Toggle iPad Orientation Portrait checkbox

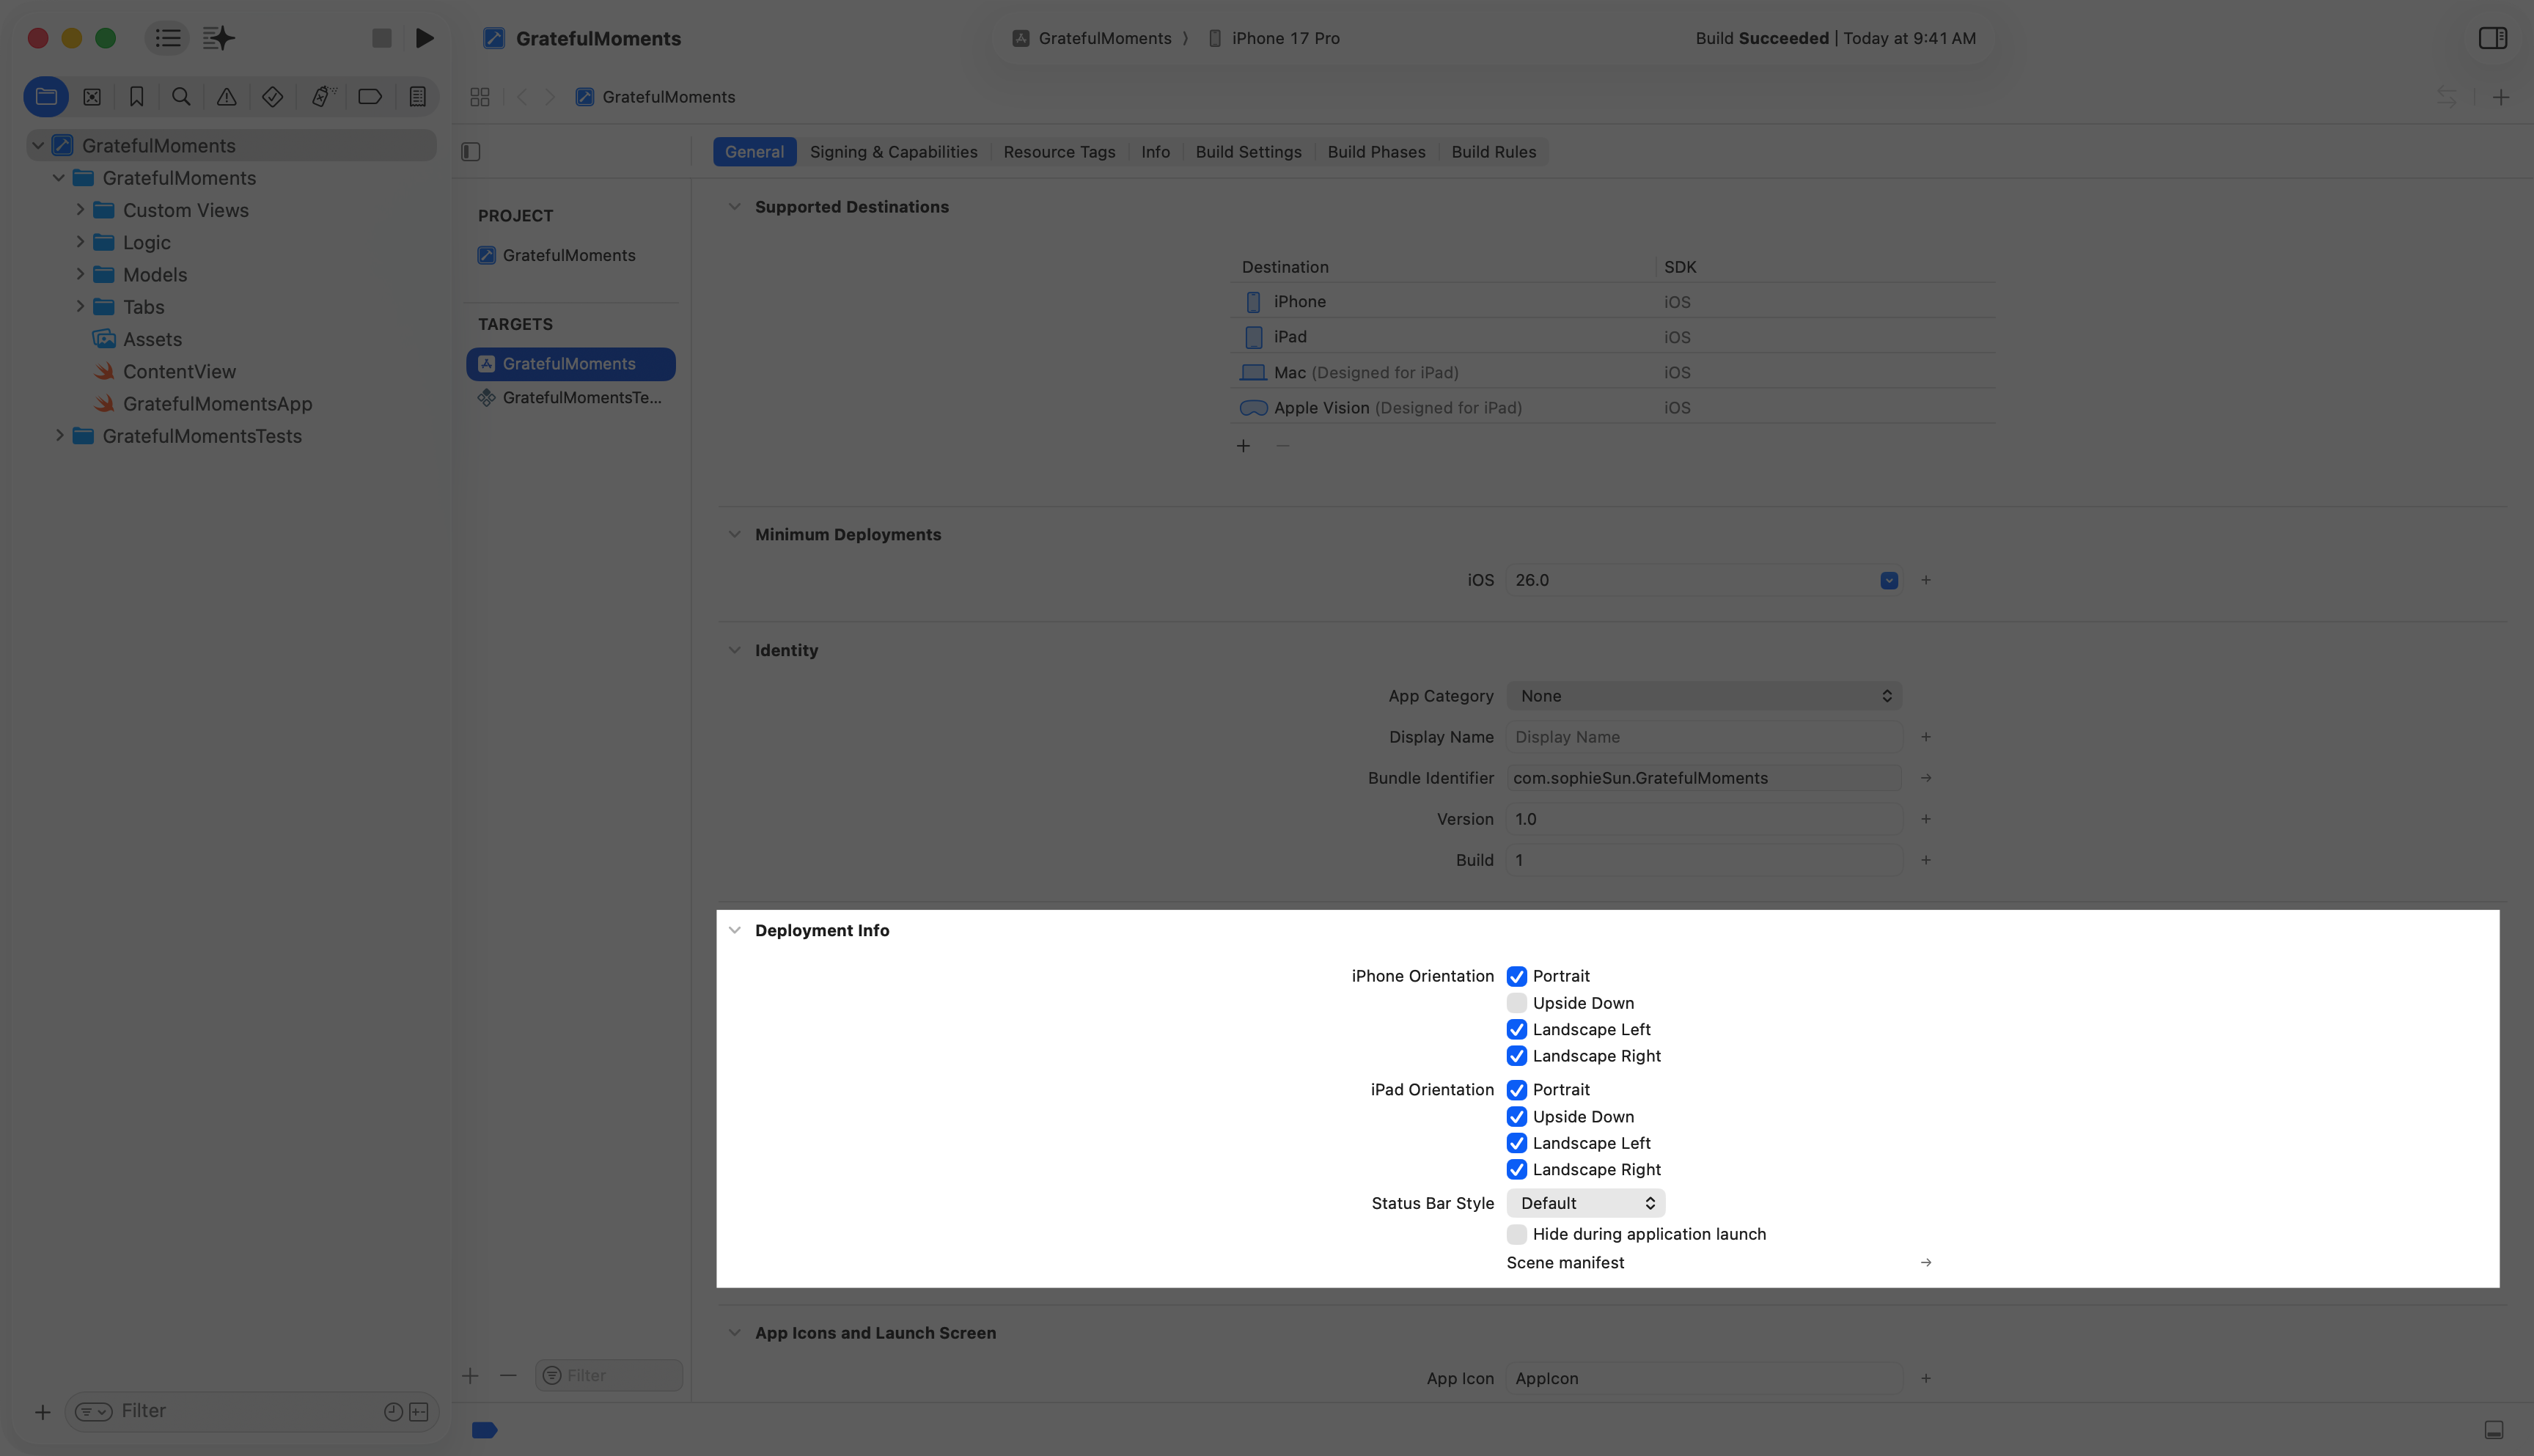click(x=1517, y=1090)
